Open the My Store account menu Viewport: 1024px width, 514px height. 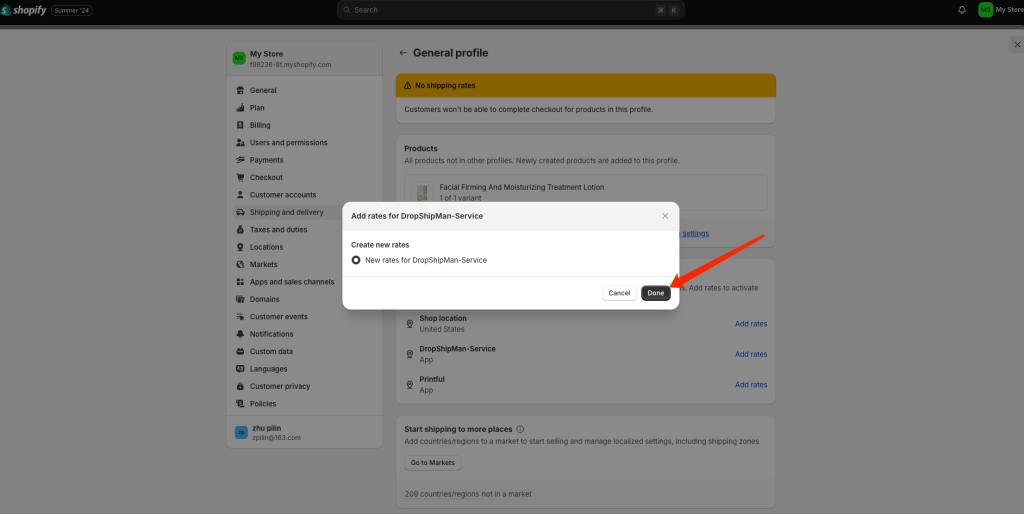pyautogui.click(x=1000, y=10)
